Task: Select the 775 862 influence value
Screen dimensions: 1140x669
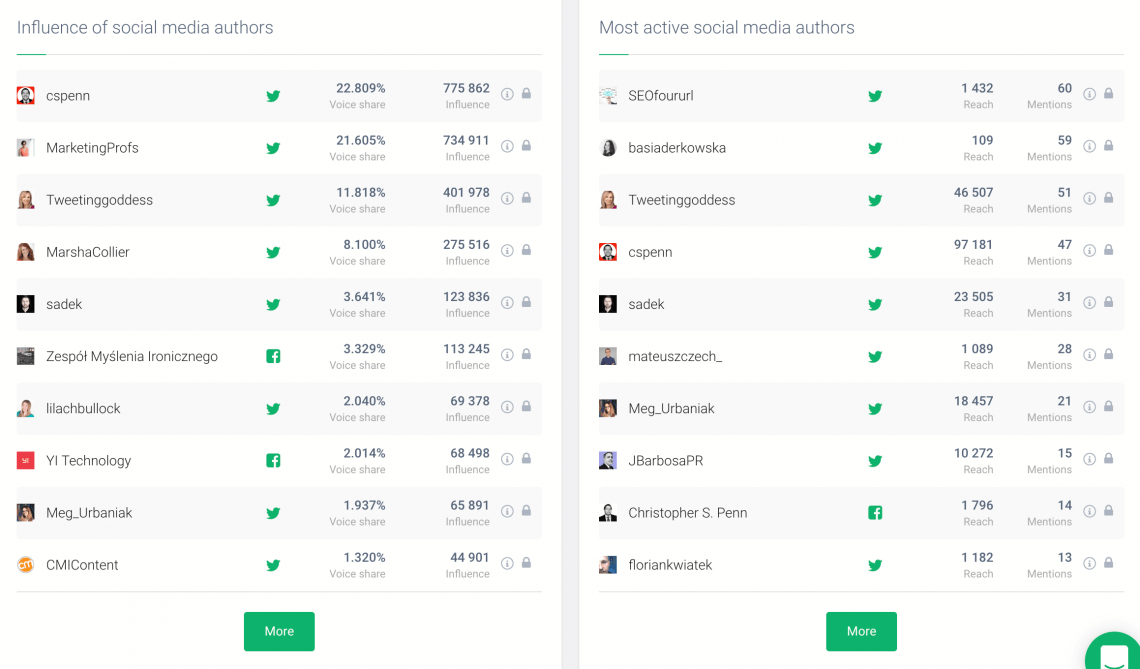Action: (466, 88)
